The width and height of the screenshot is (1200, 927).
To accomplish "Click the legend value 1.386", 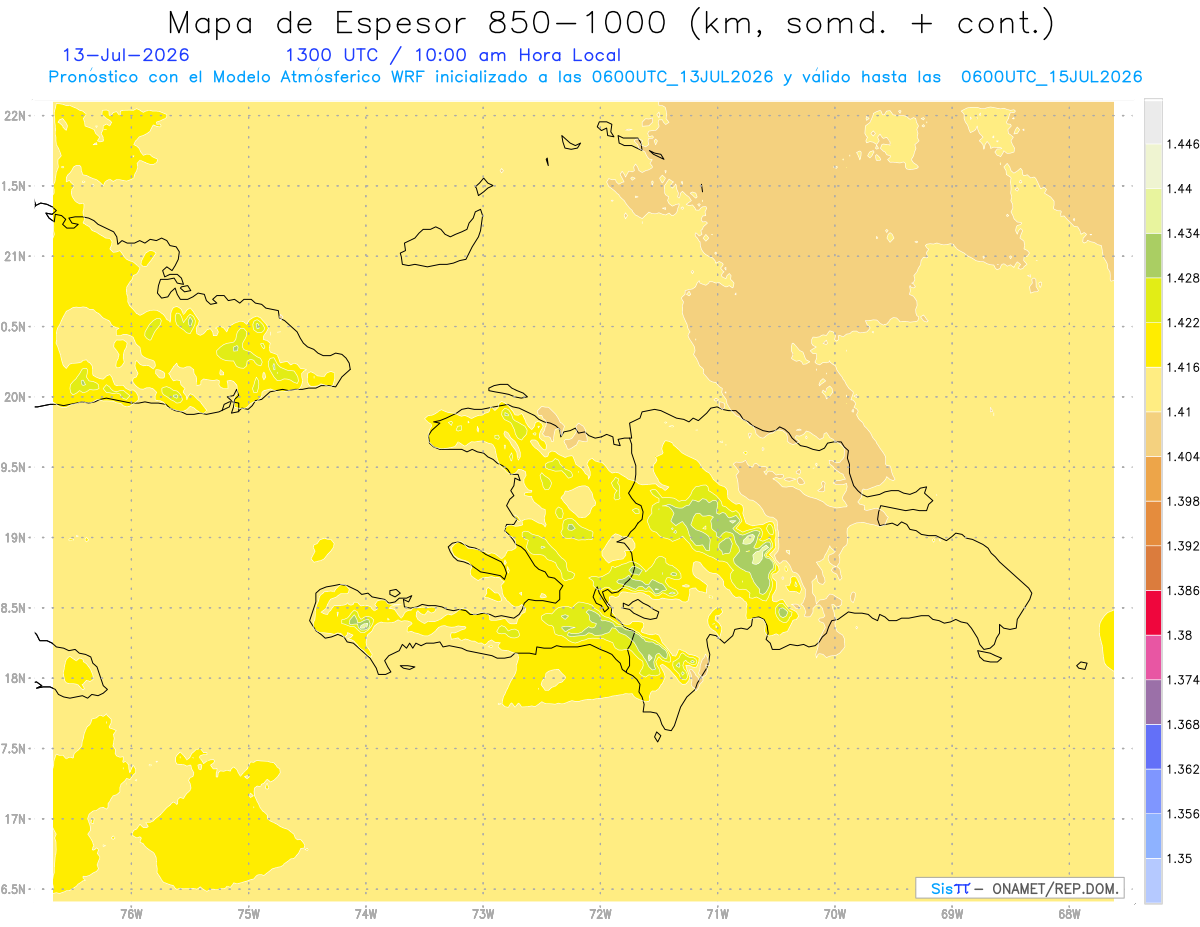I will pyautogui.click(x=1183, y=591).
